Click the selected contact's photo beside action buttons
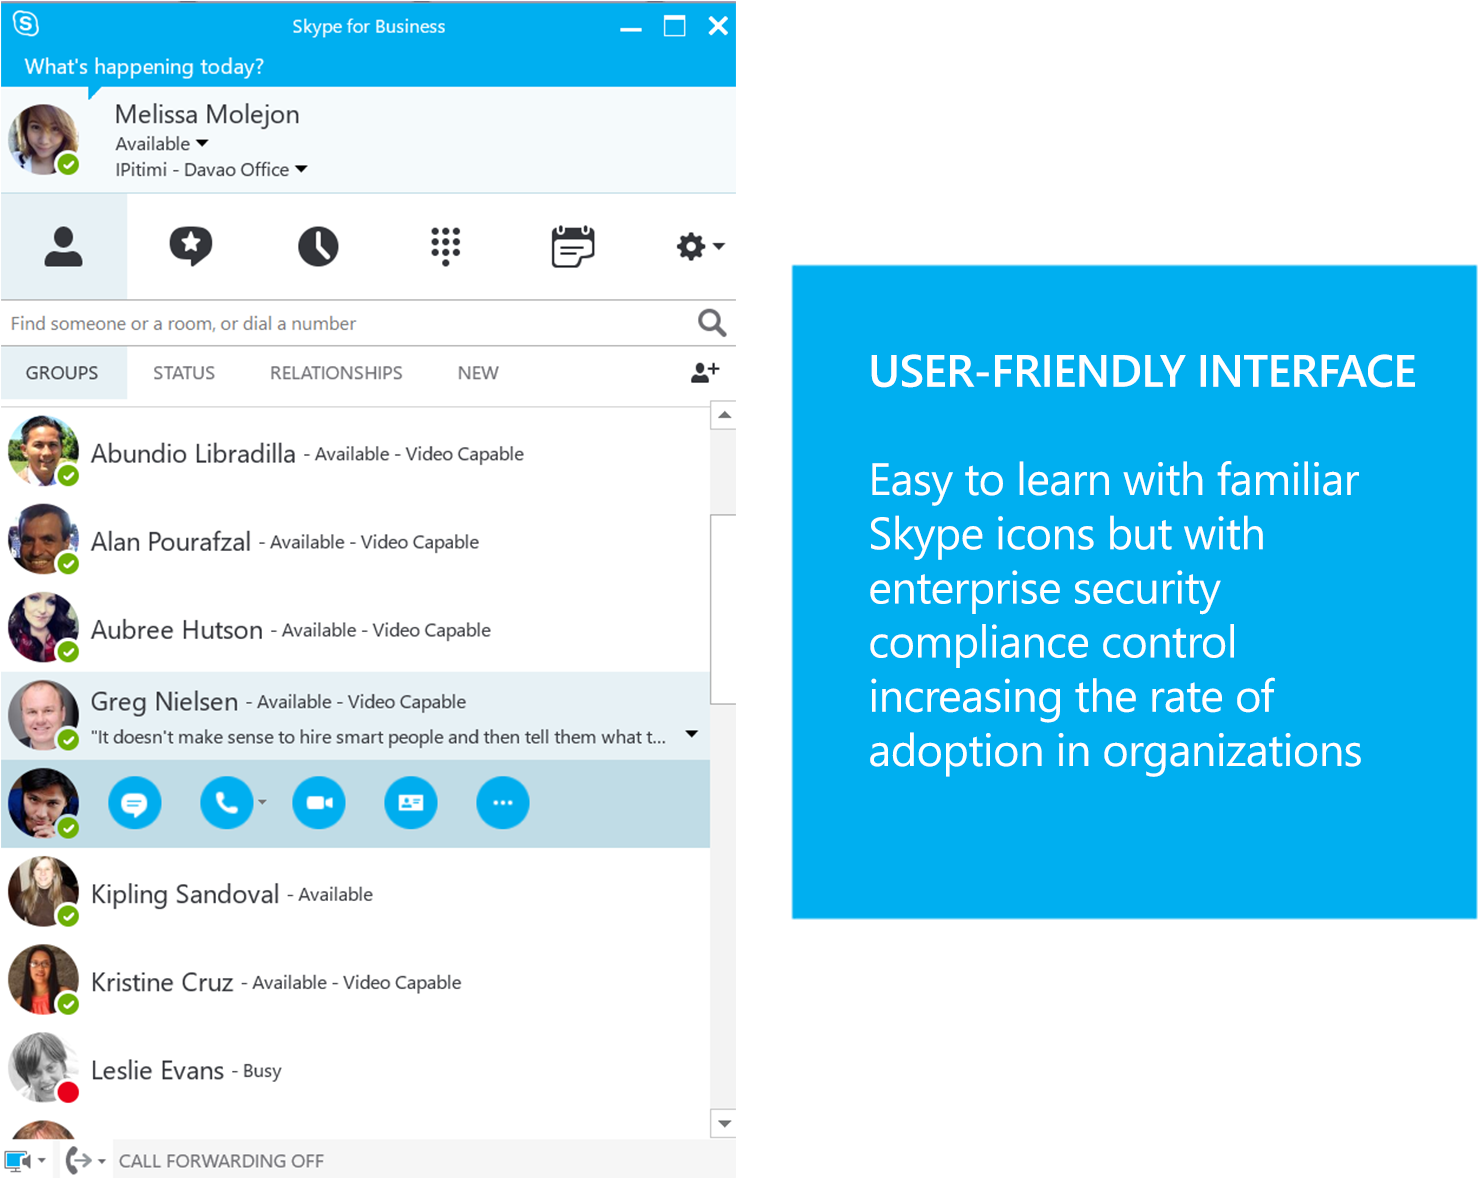This screenshot has height=1178, width=1478. [x=43, y=803]
